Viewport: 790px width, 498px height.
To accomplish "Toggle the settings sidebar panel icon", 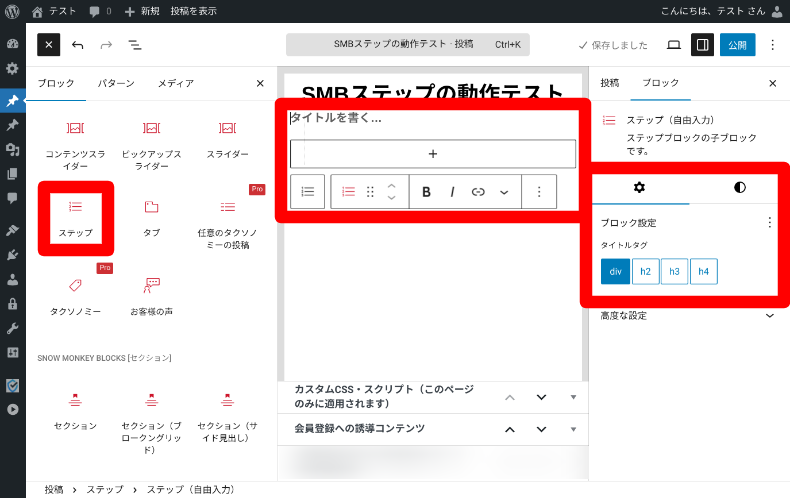I will click(702, 45).
